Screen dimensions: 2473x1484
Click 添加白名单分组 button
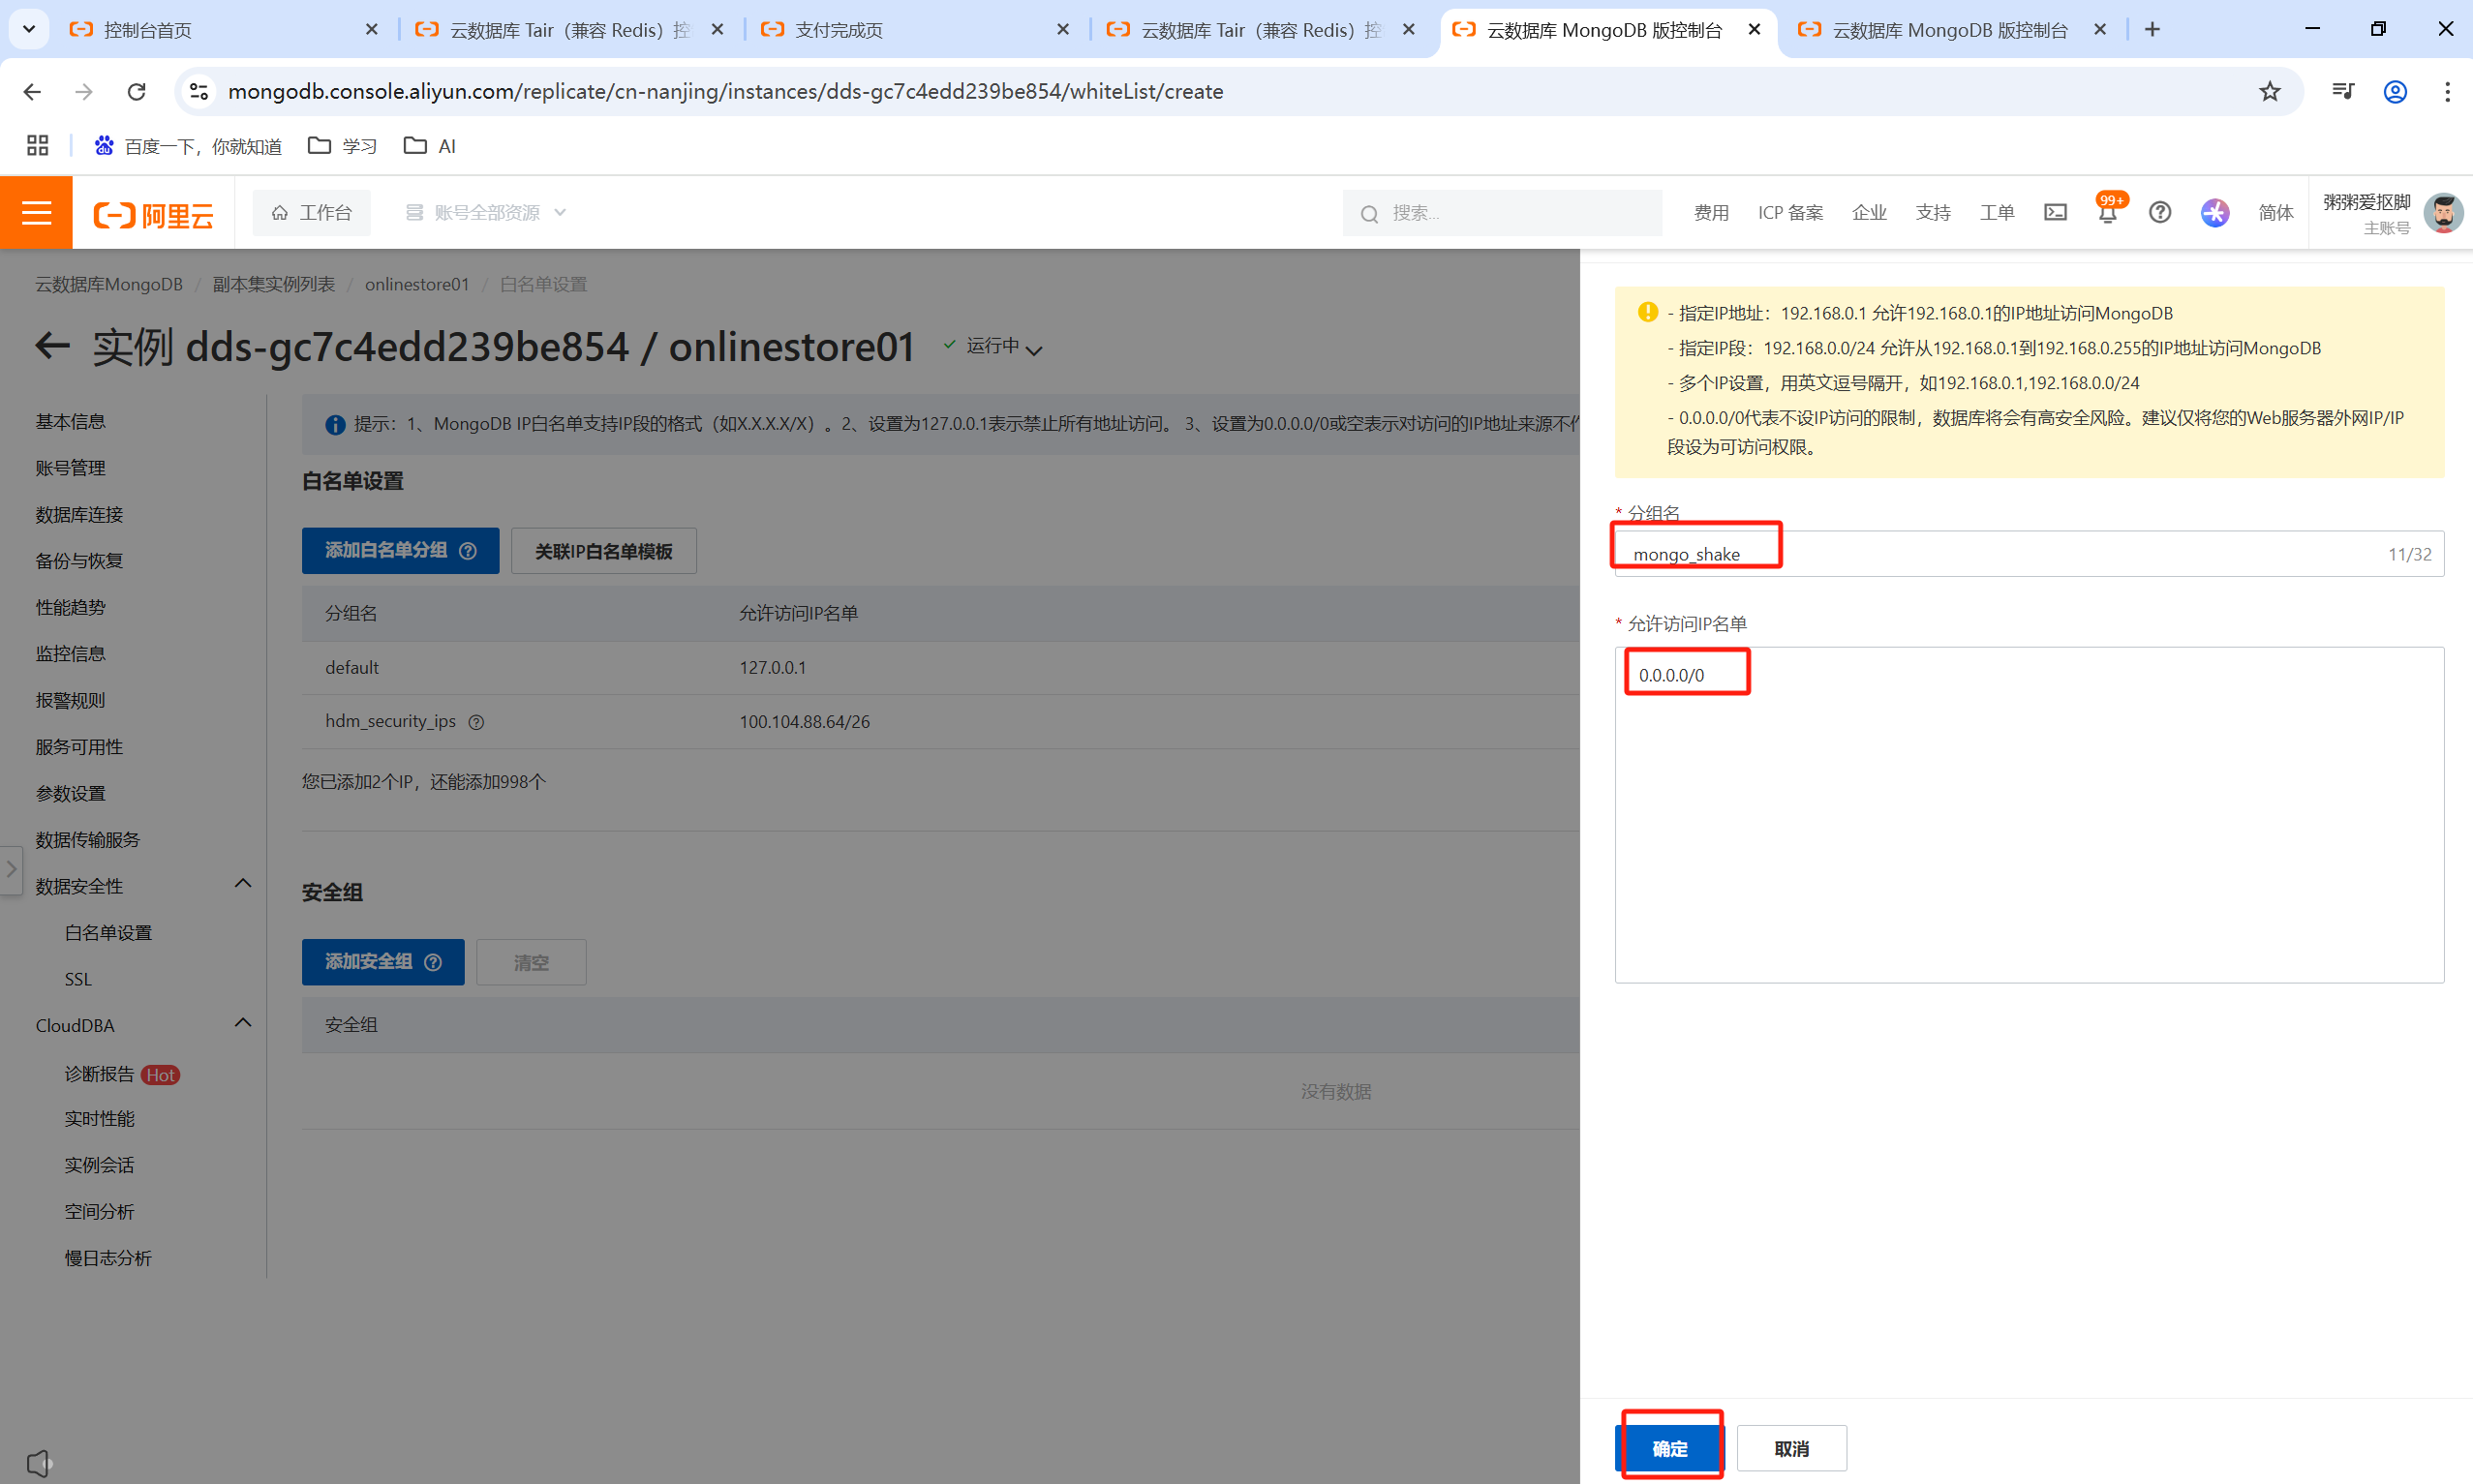(400, 550)
